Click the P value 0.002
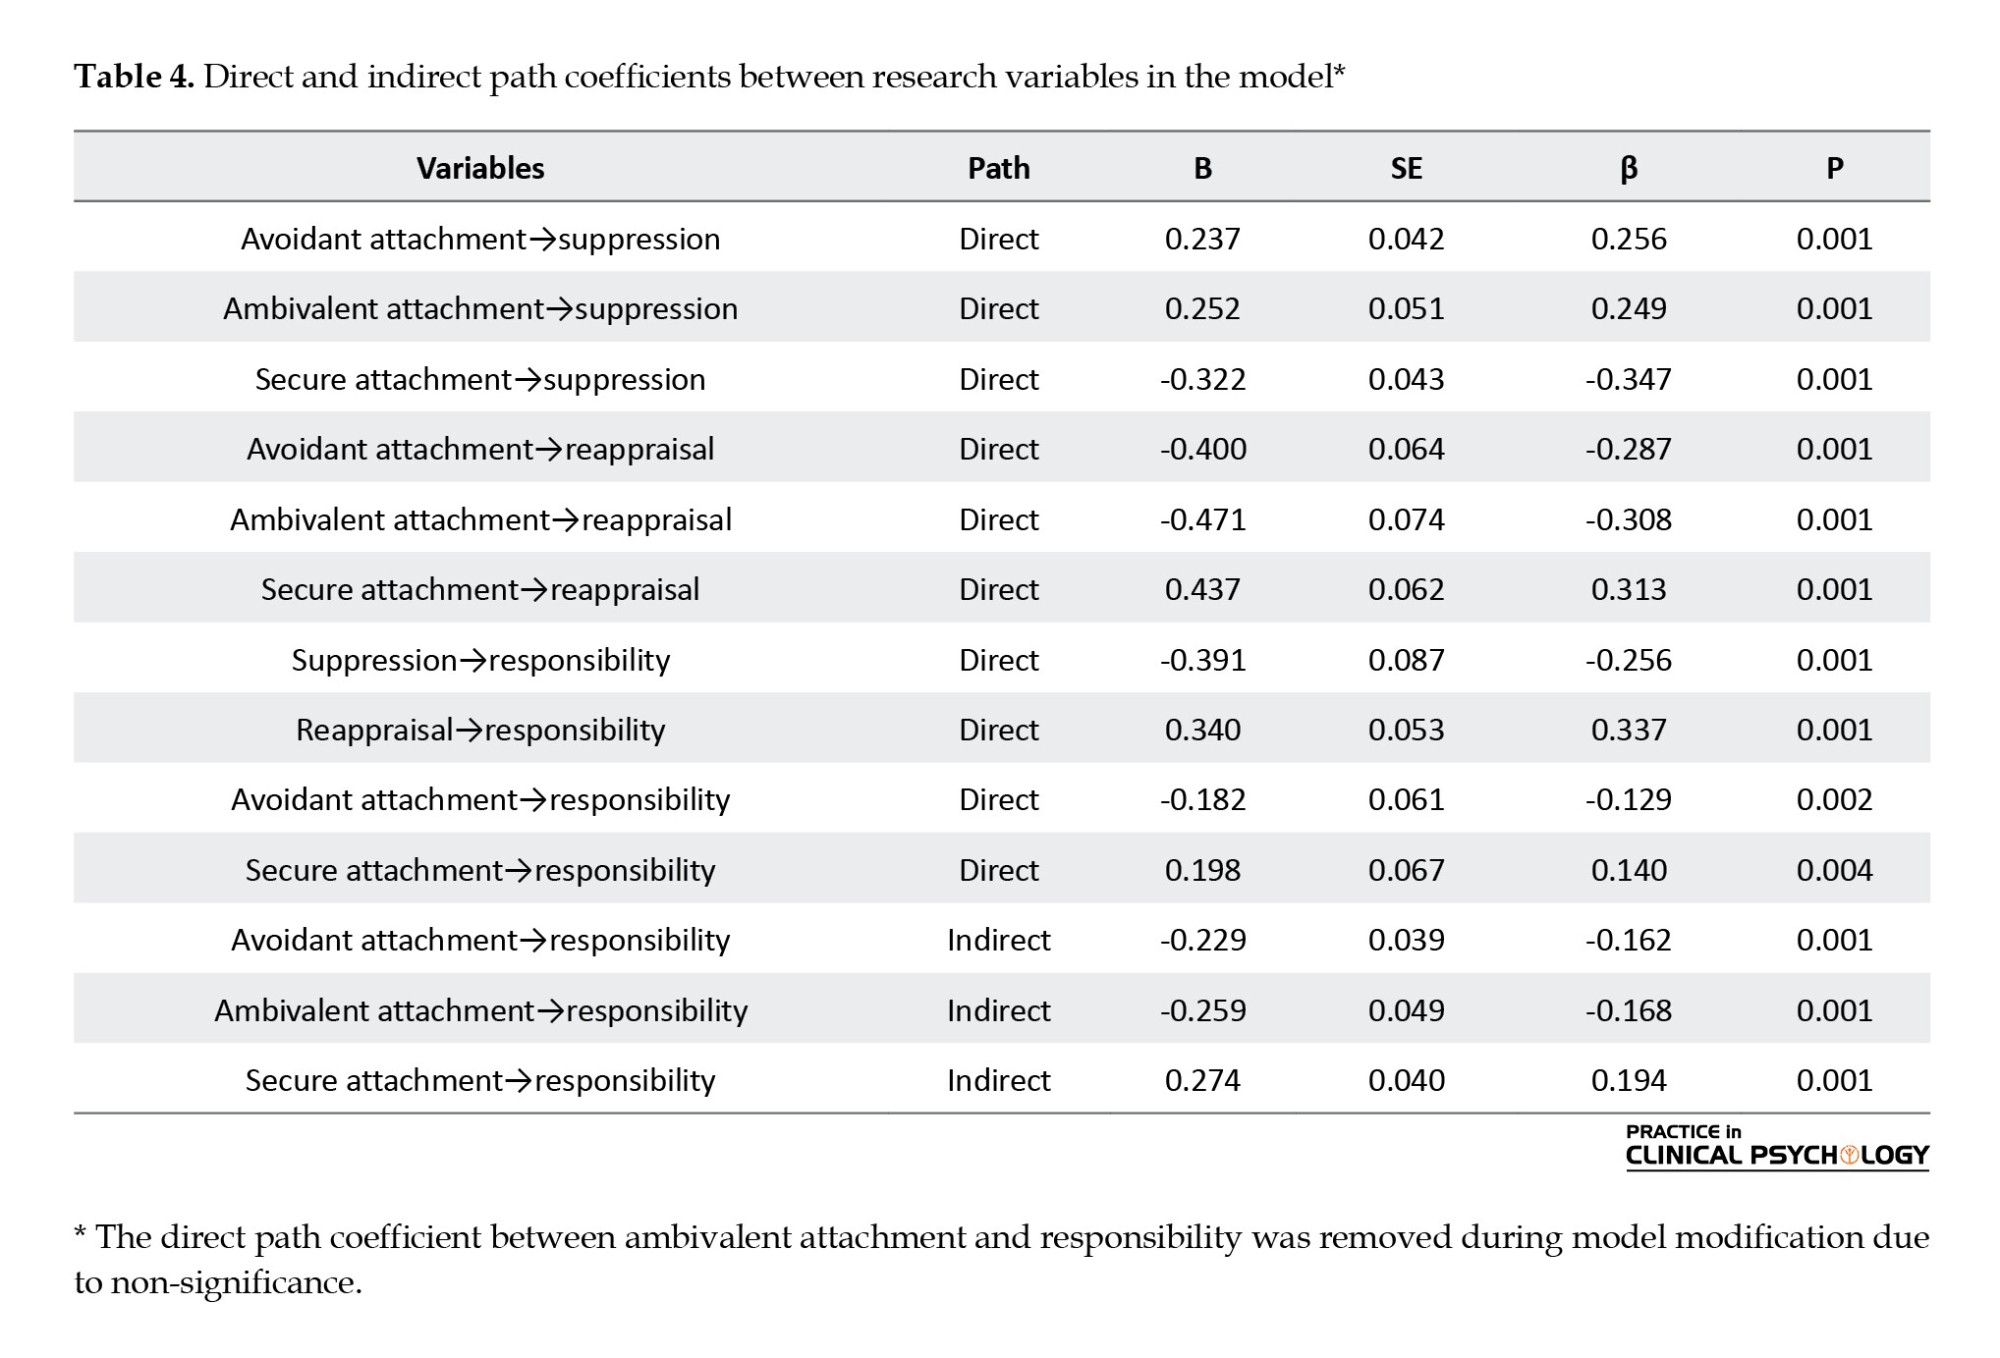 click(x=1834, y=800)
